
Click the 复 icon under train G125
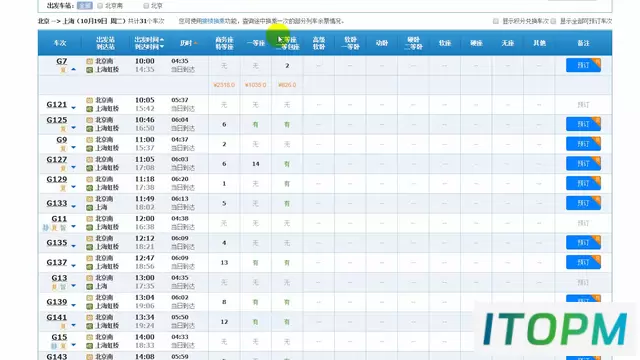(63, 129)
